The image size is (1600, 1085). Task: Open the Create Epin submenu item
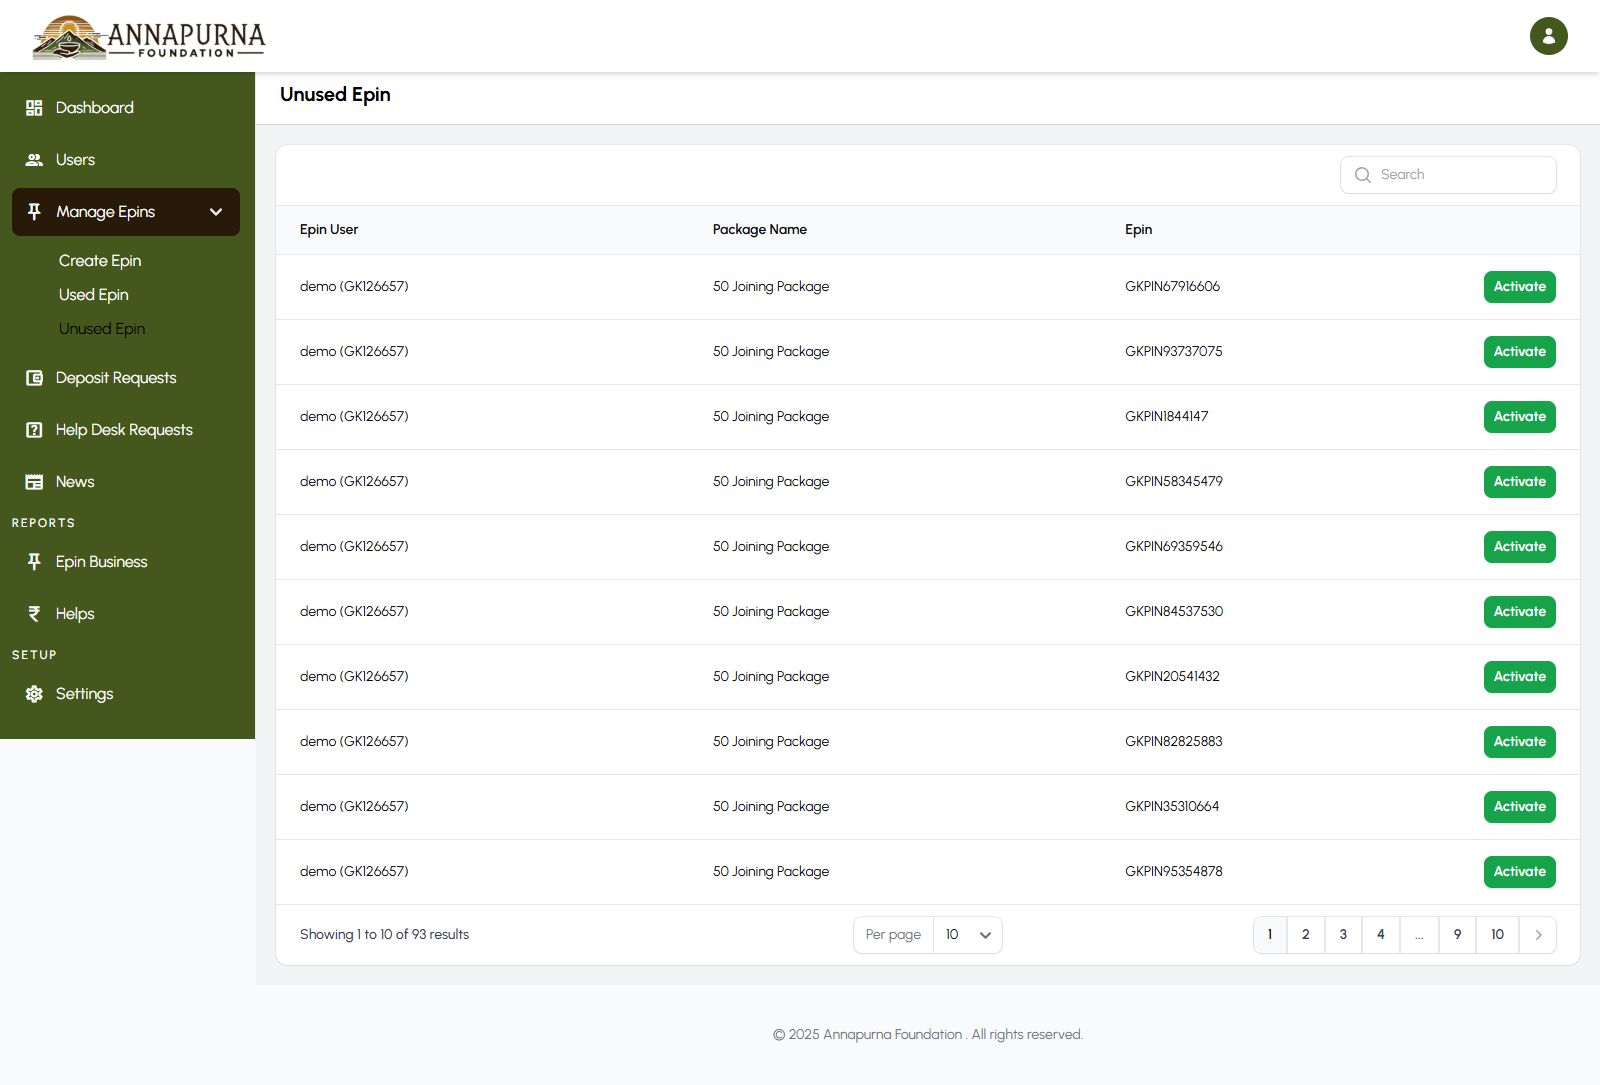coord(100,261)
